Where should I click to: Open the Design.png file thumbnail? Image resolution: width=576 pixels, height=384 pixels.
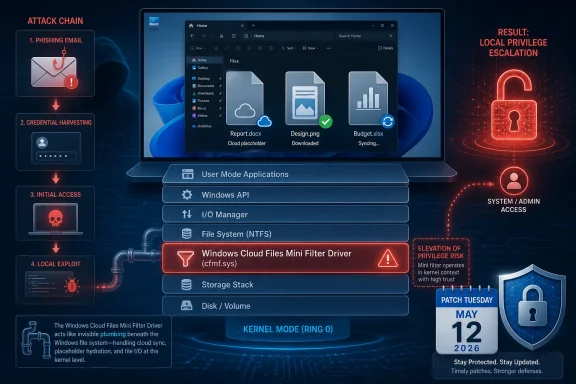click(305, 98)
